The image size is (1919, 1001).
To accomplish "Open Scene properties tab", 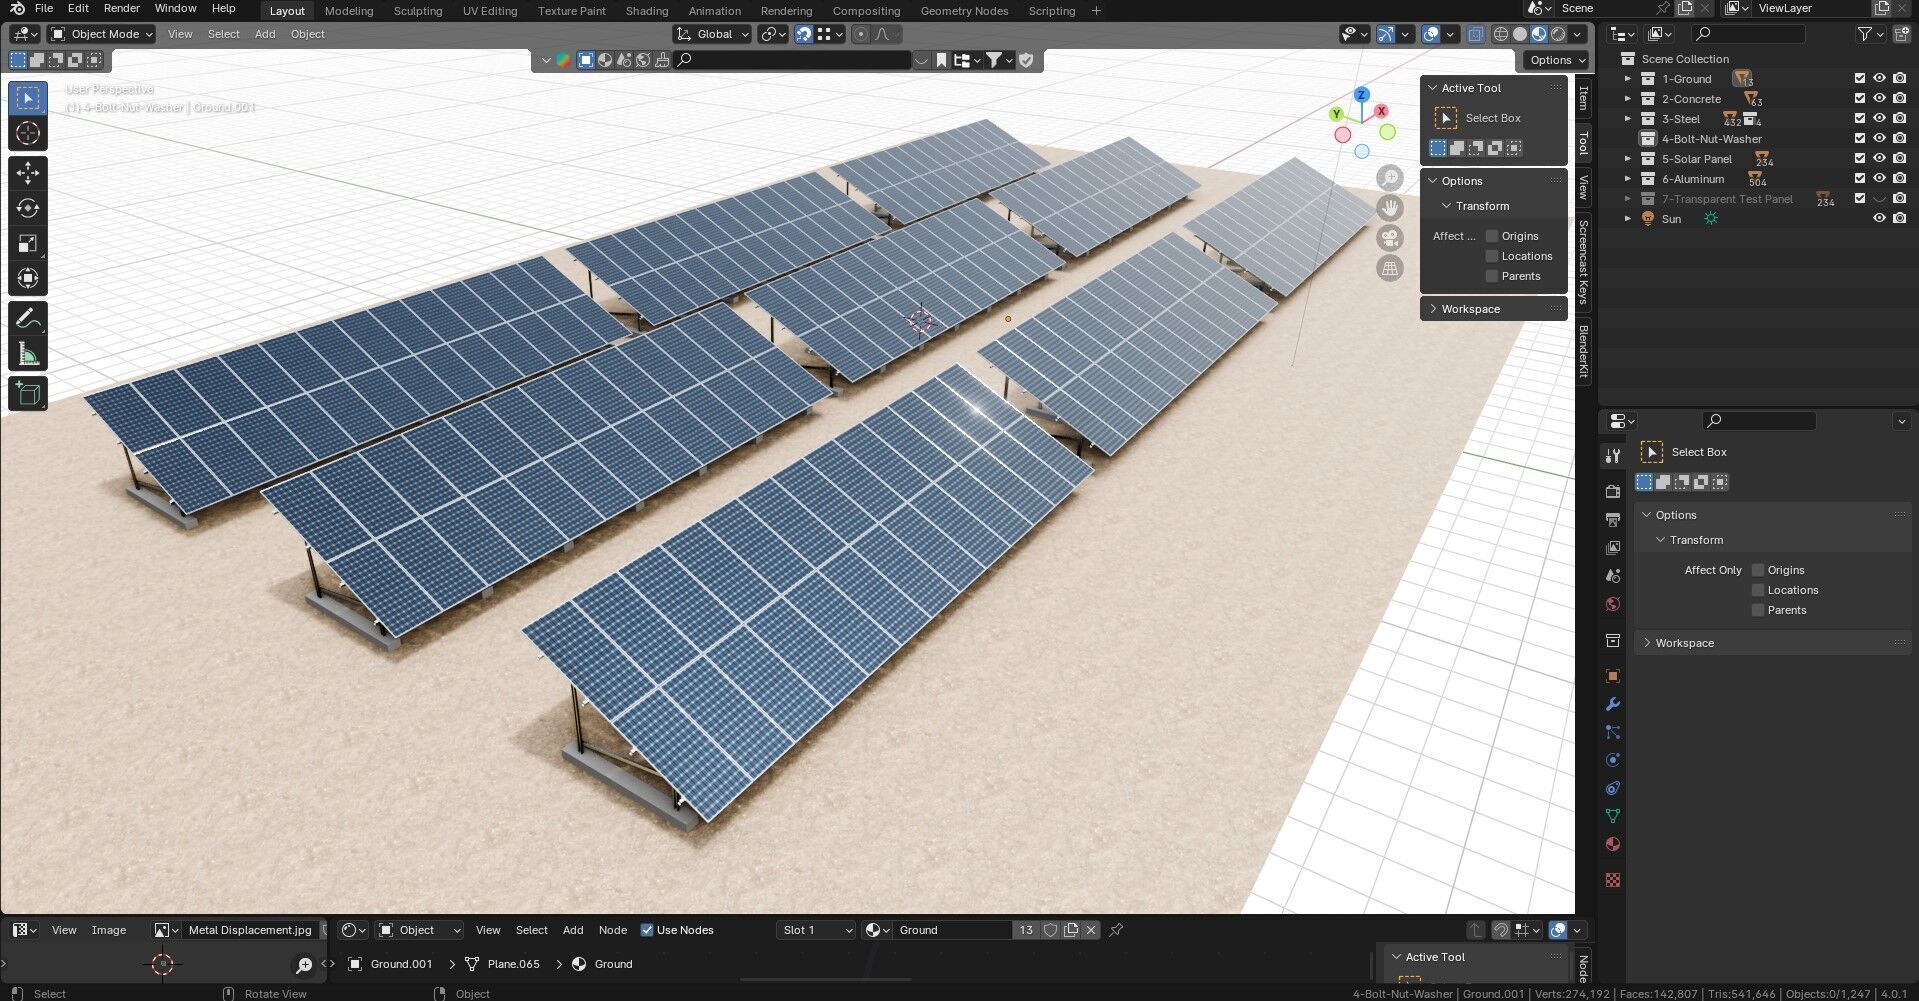I will coord(1612,576).
